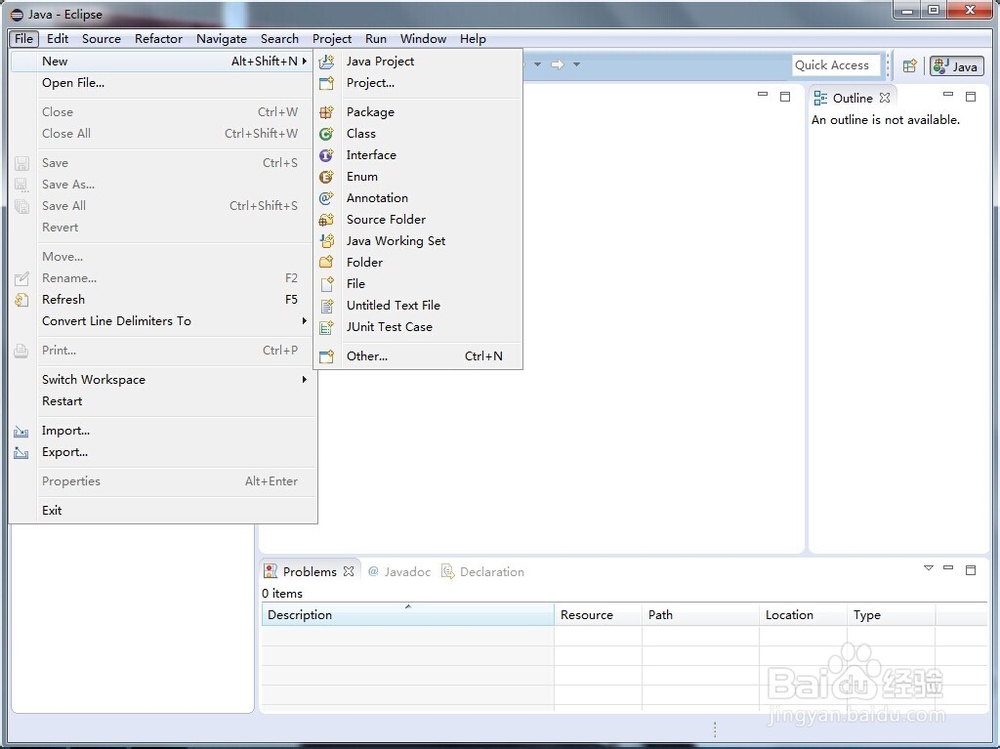Select the Java perspective button
The image size is (1000, 749).
click(x=957, y=66)
